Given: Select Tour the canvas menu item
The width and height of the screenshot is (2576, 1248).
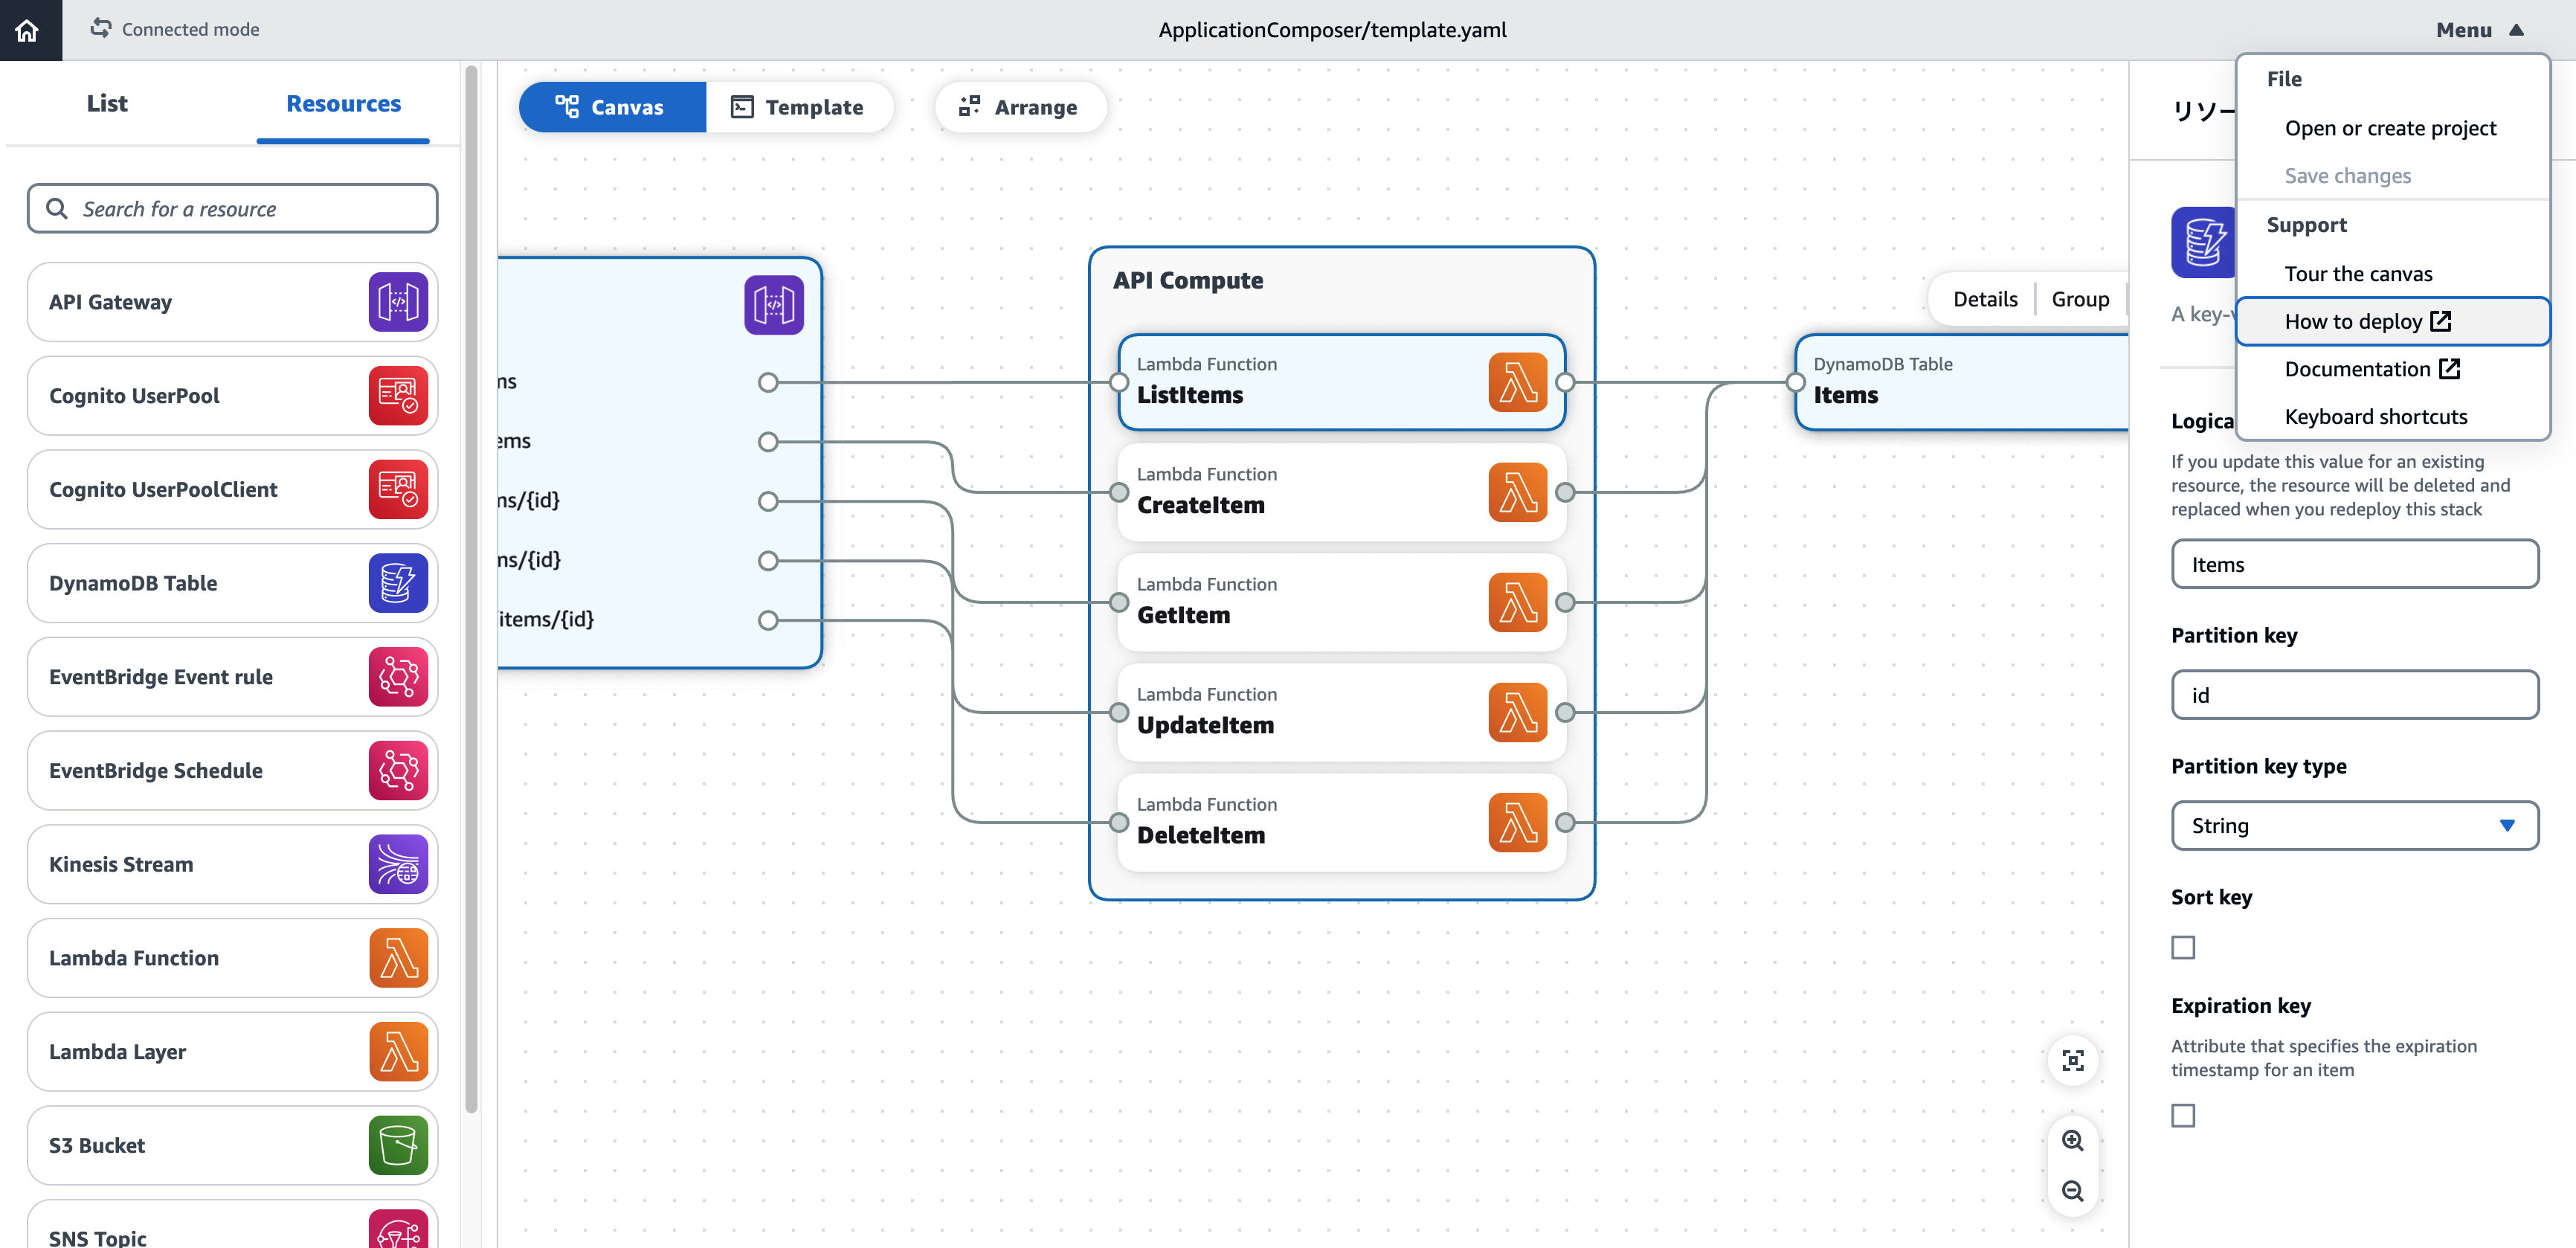Looking at the screenshot, I should pyautogui.click(x=2358, y=274).
